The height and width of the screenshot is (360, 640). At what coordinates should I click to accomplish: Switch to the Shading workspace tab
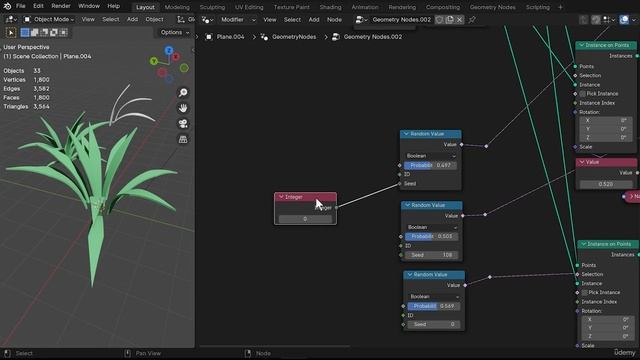330,7
